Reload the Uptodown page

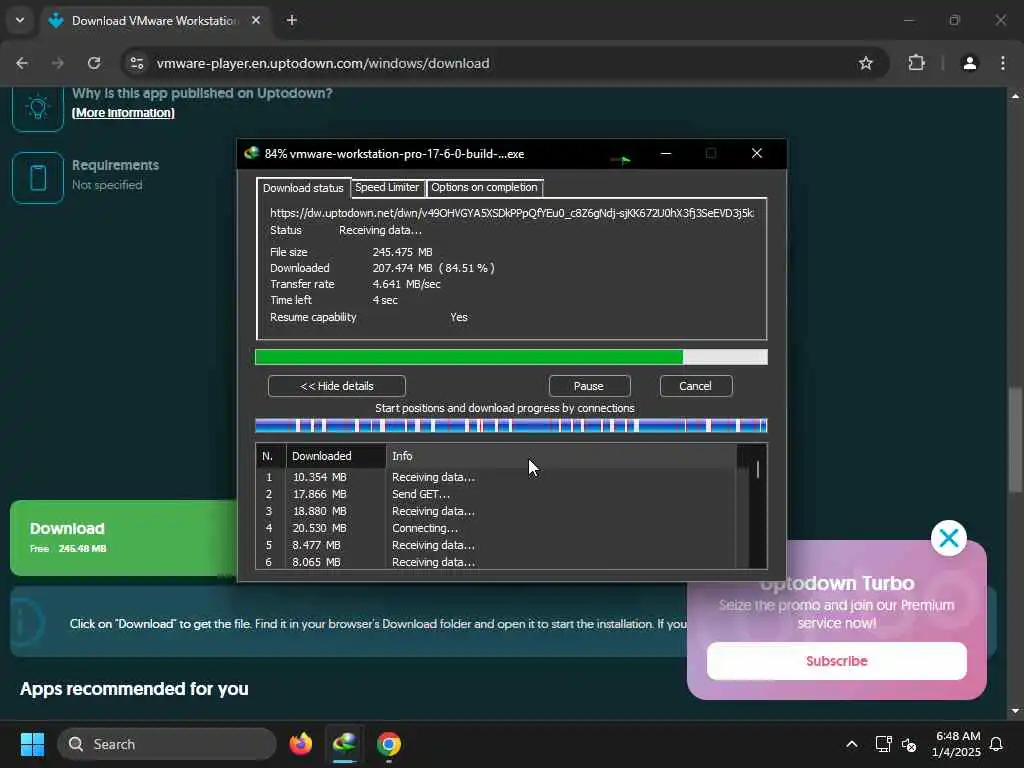click(x=94, y=63)
